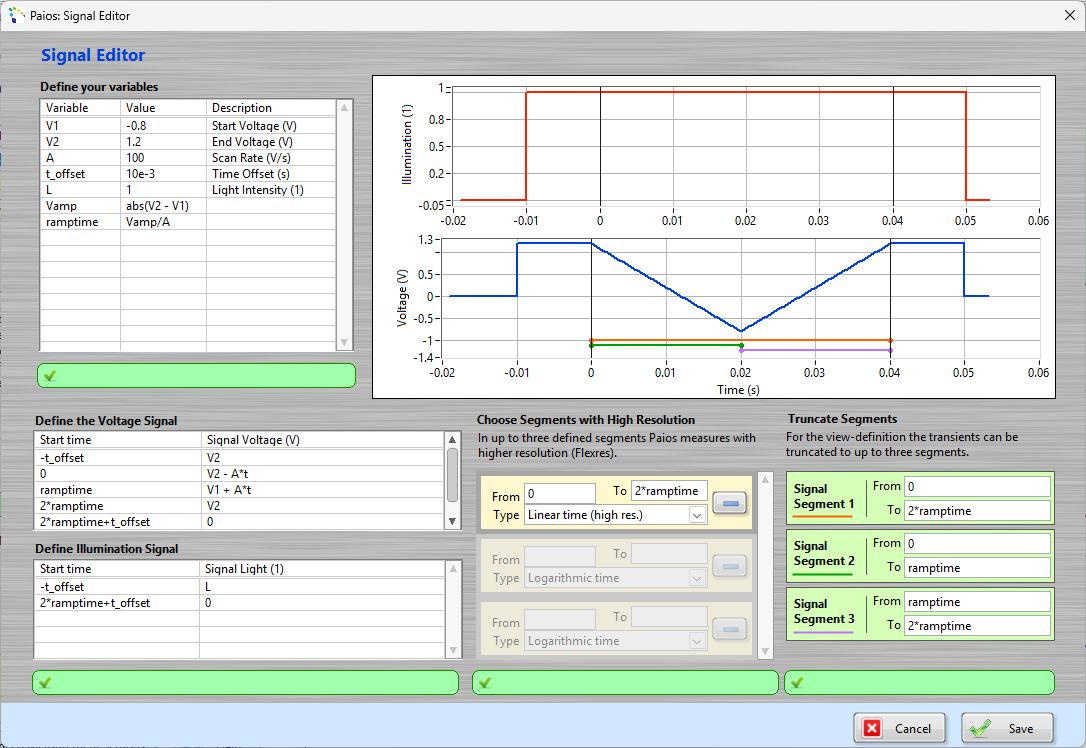Select illumination Signal Light cell L
The height and width of the screenshot is (748, 1086).
coord(322,587)
